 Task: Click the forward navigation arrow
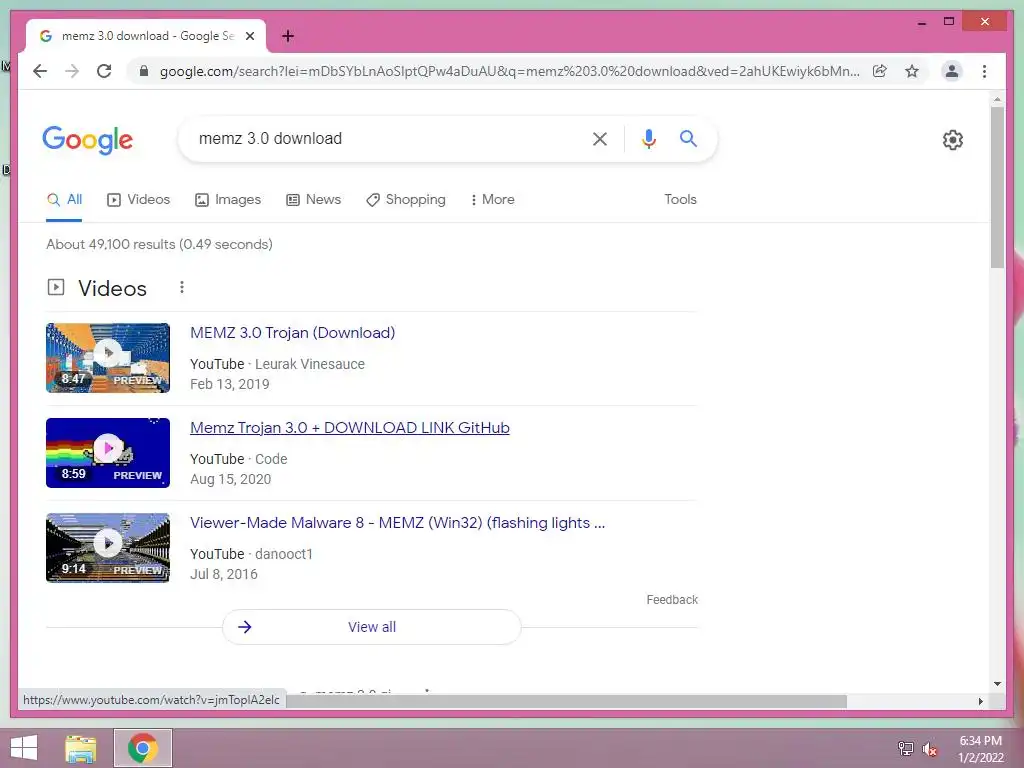tap(72, 71)
